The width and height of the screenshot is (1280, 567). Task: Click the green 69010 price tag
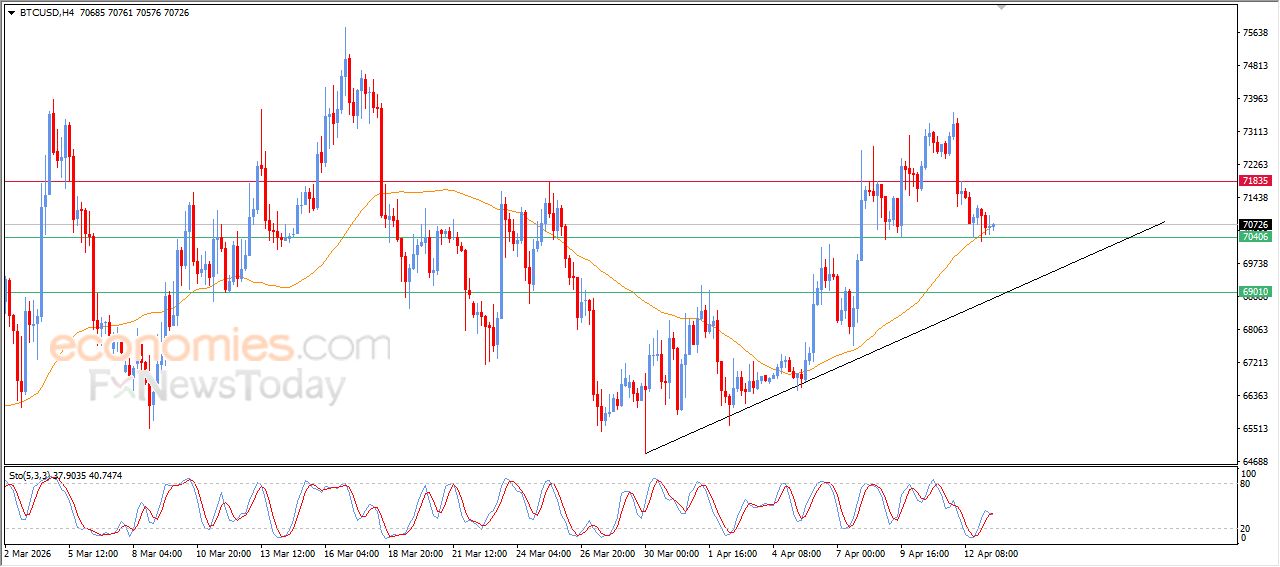tap(1254, 293)
